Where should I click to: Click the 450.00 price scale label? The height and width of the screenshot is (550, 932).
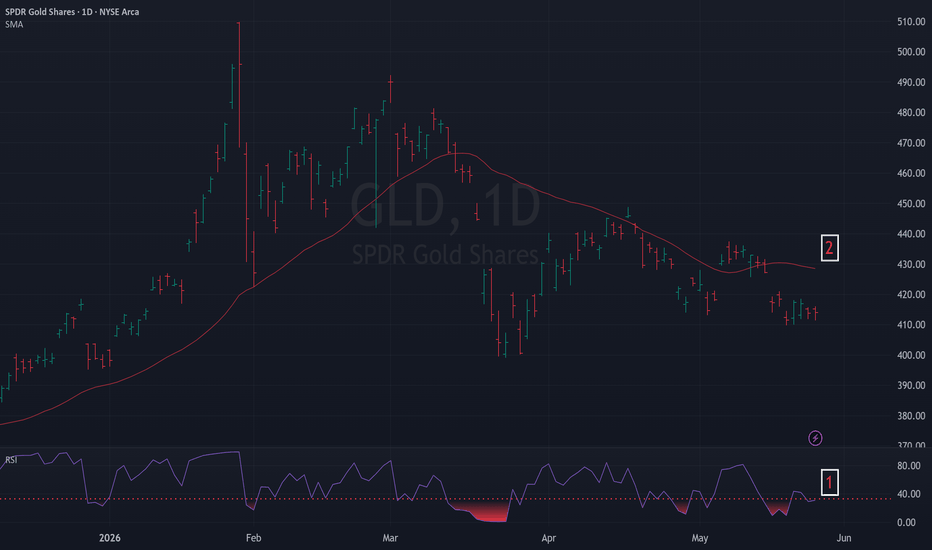pos(911,203)
